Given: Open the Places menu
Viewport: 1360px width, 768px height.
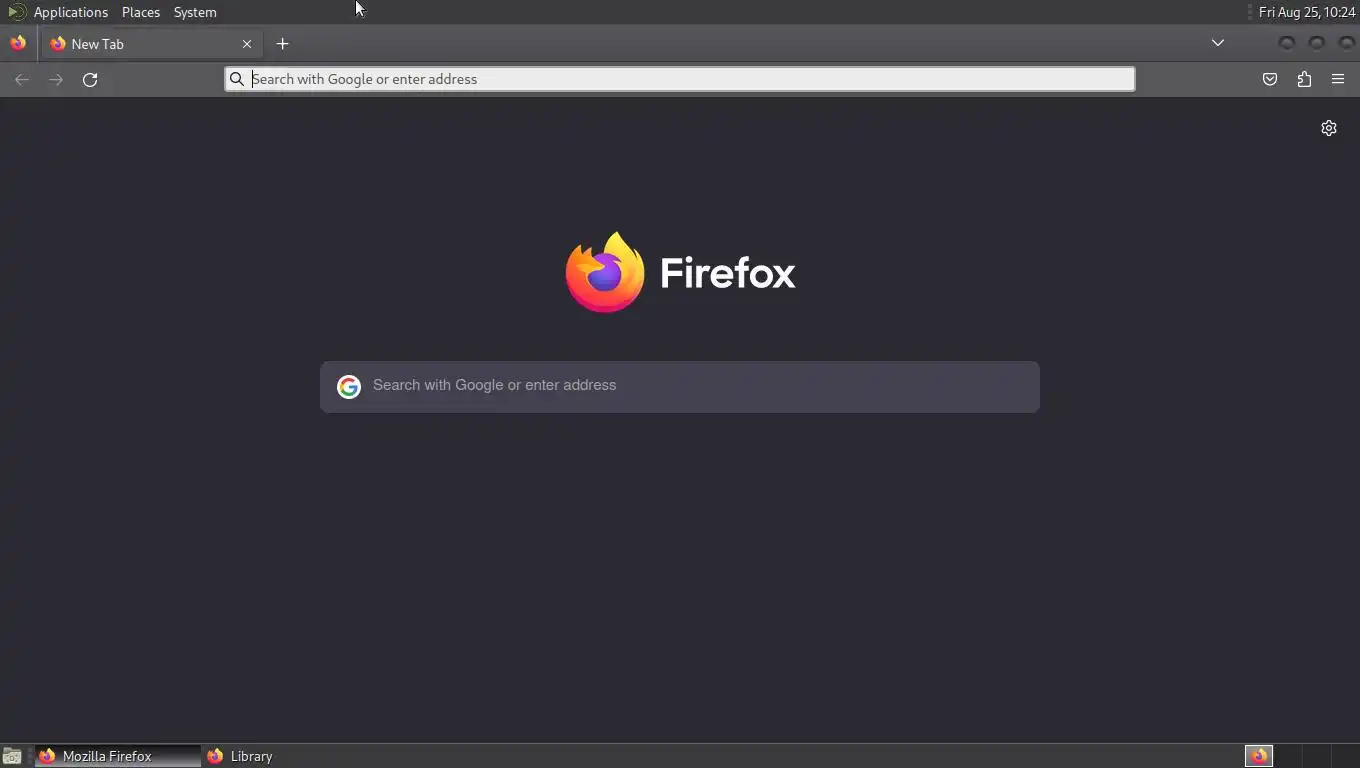Looking at the screenshot, I should tap(141, 12).
